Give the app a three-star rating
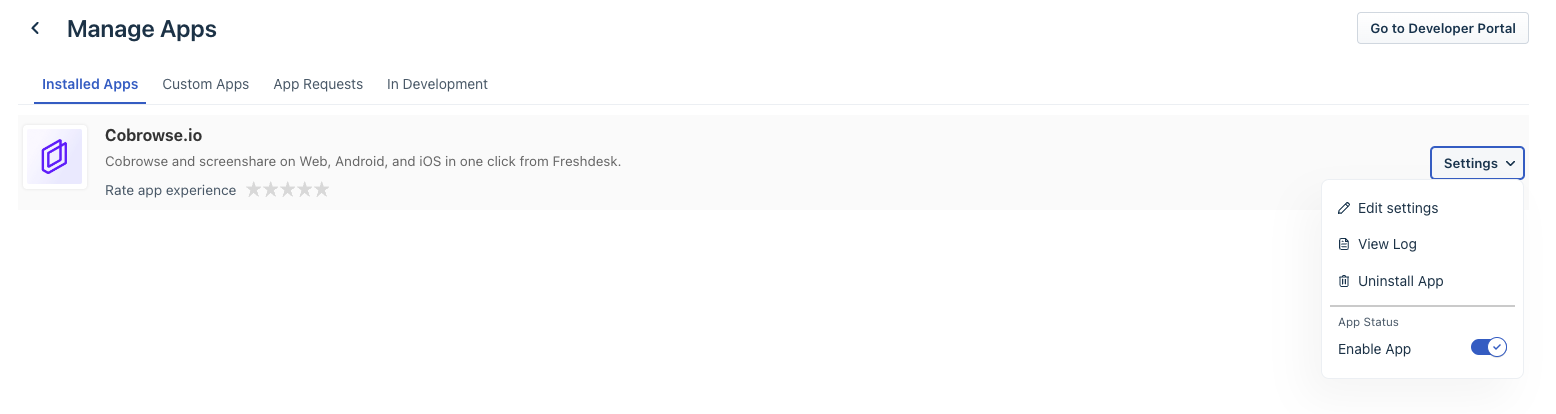Screen dimensions: 1556x414 click(x=288, y=190)
